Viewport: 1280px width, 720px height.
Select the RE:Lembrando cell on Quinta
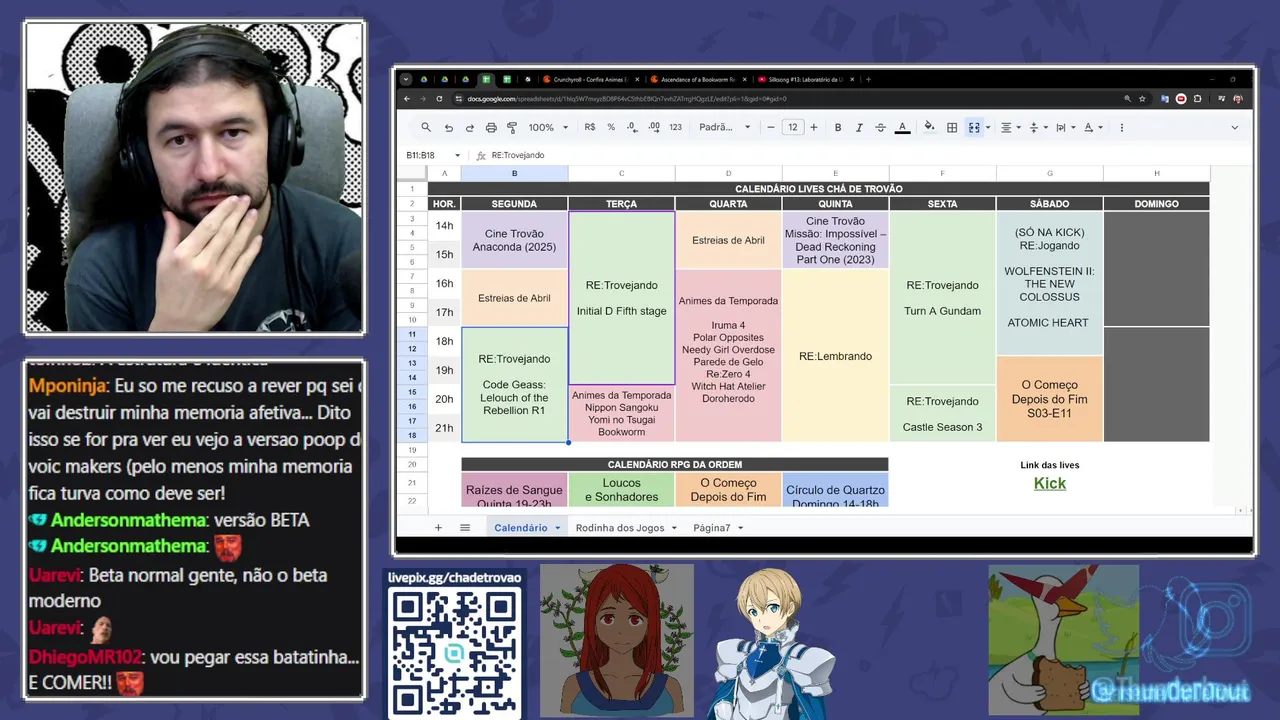835,356
